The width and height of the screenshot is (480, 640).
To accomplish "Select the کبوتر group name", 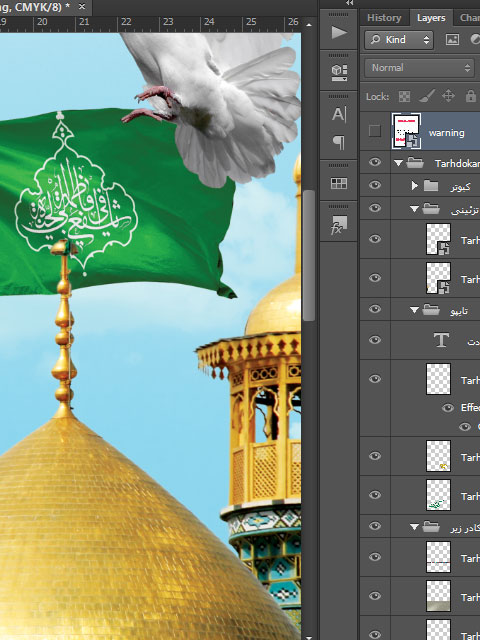I will click(x=461, y=187).
